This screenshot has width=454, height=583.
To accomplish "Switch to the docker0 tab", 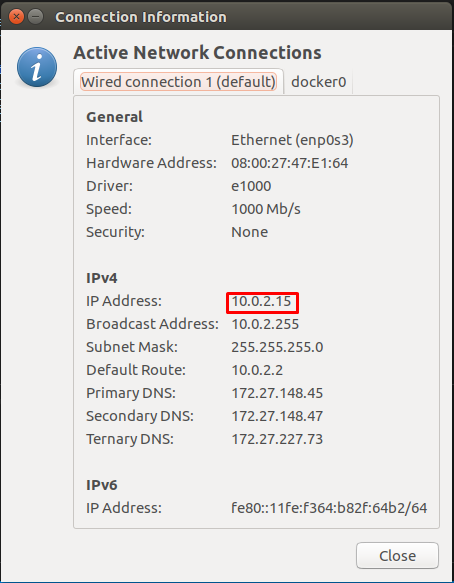I will [318, 82].
